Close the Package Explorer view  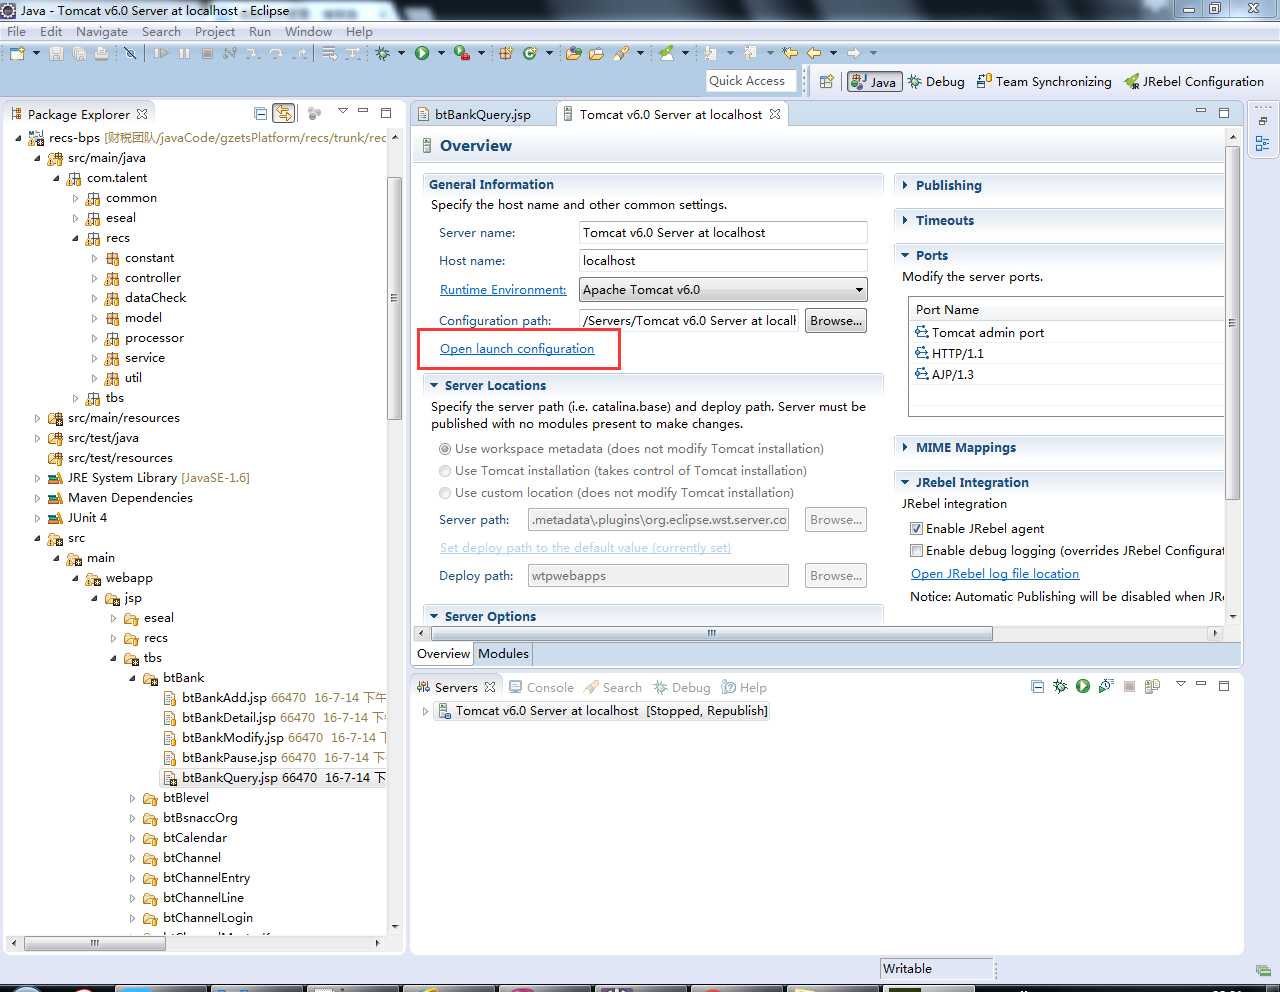click(142, 114)
